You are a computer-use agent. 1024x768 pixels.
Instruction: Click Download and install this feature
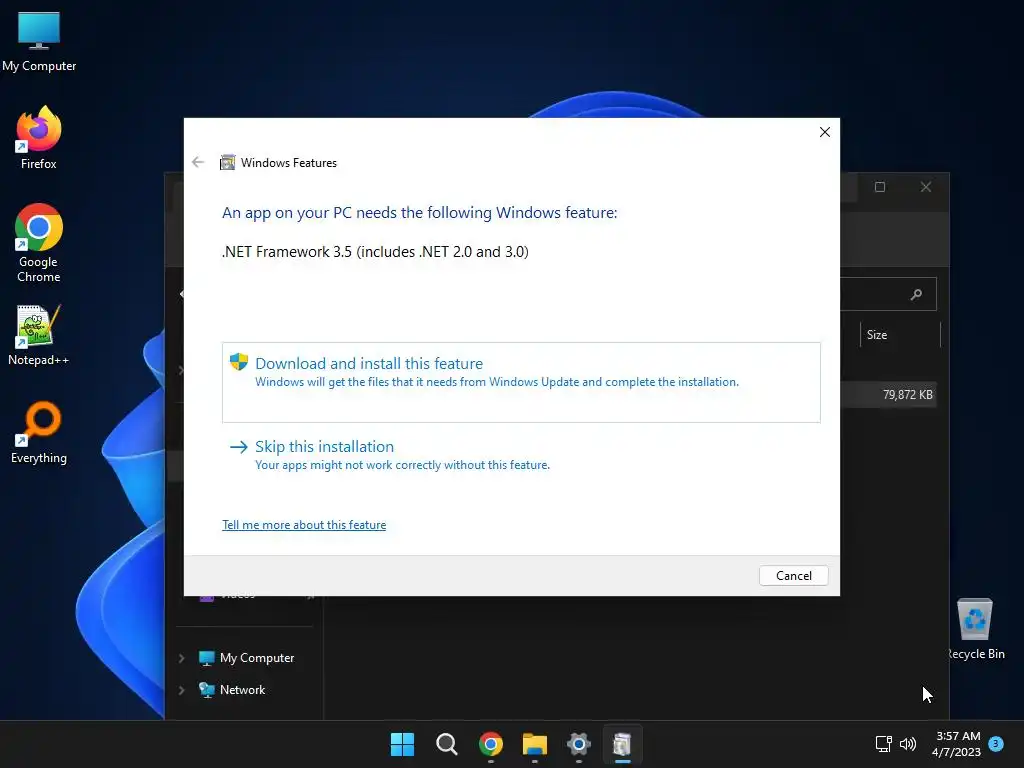[520, 382]
